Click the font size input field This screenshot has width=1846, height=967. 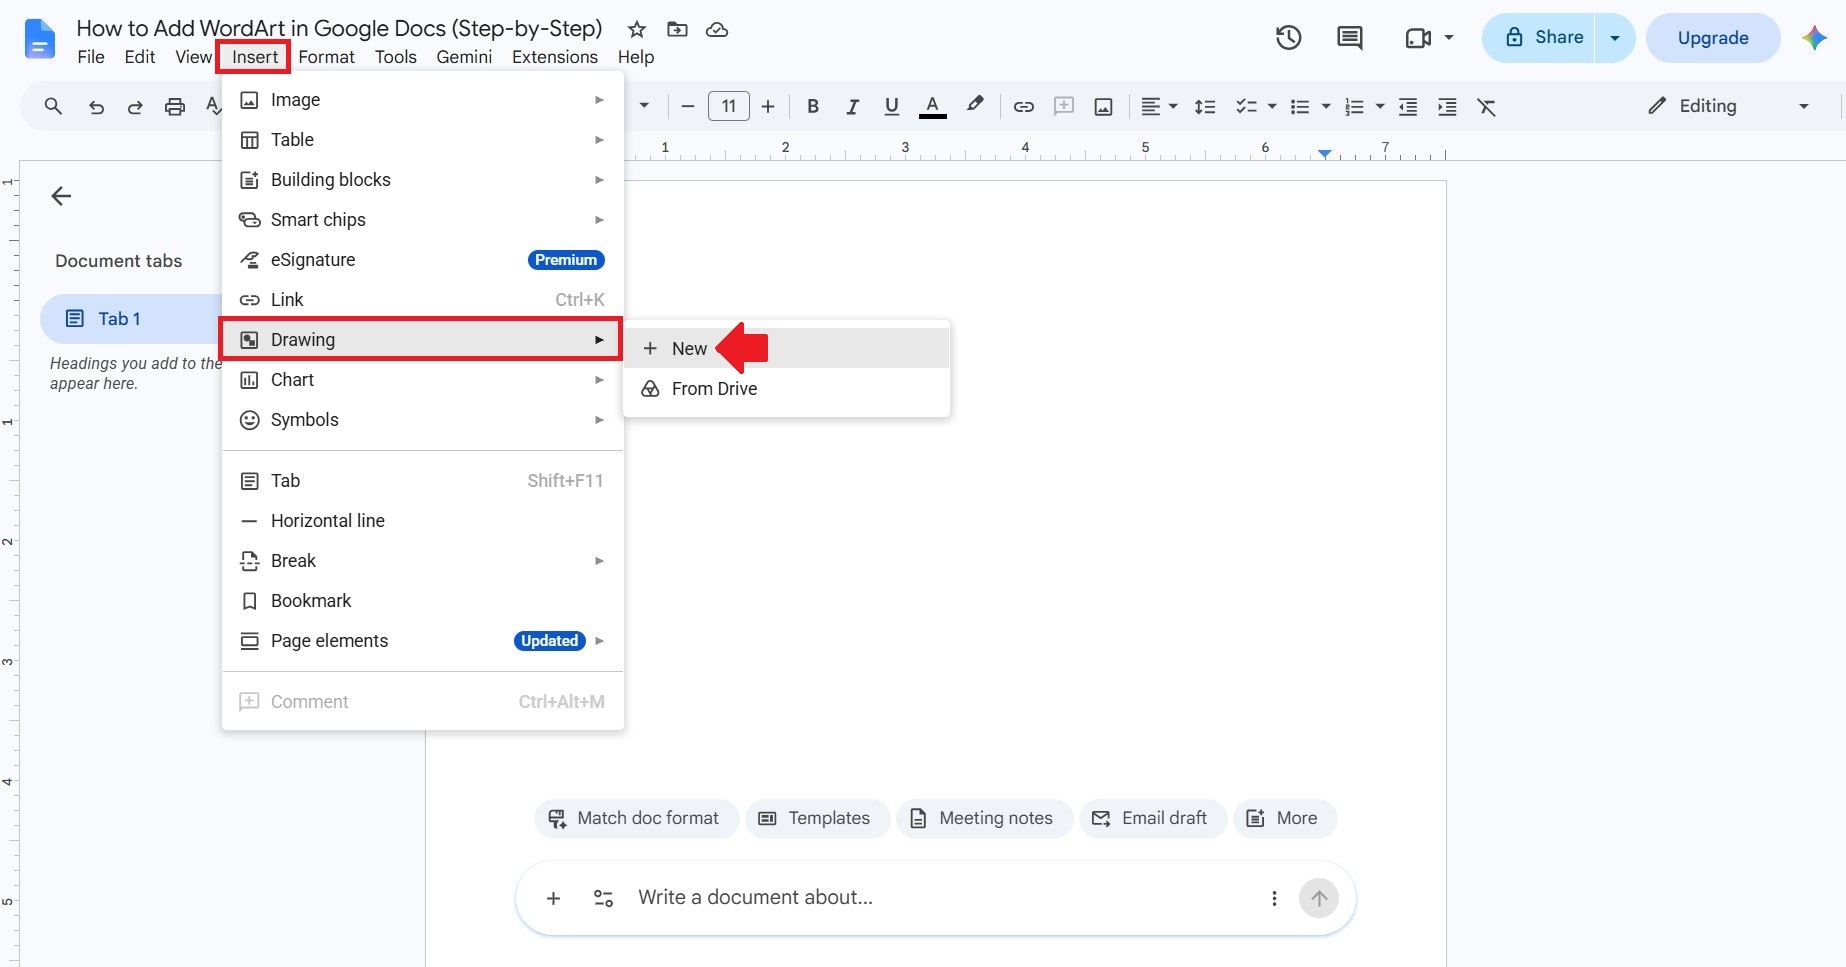click(729, 106)
